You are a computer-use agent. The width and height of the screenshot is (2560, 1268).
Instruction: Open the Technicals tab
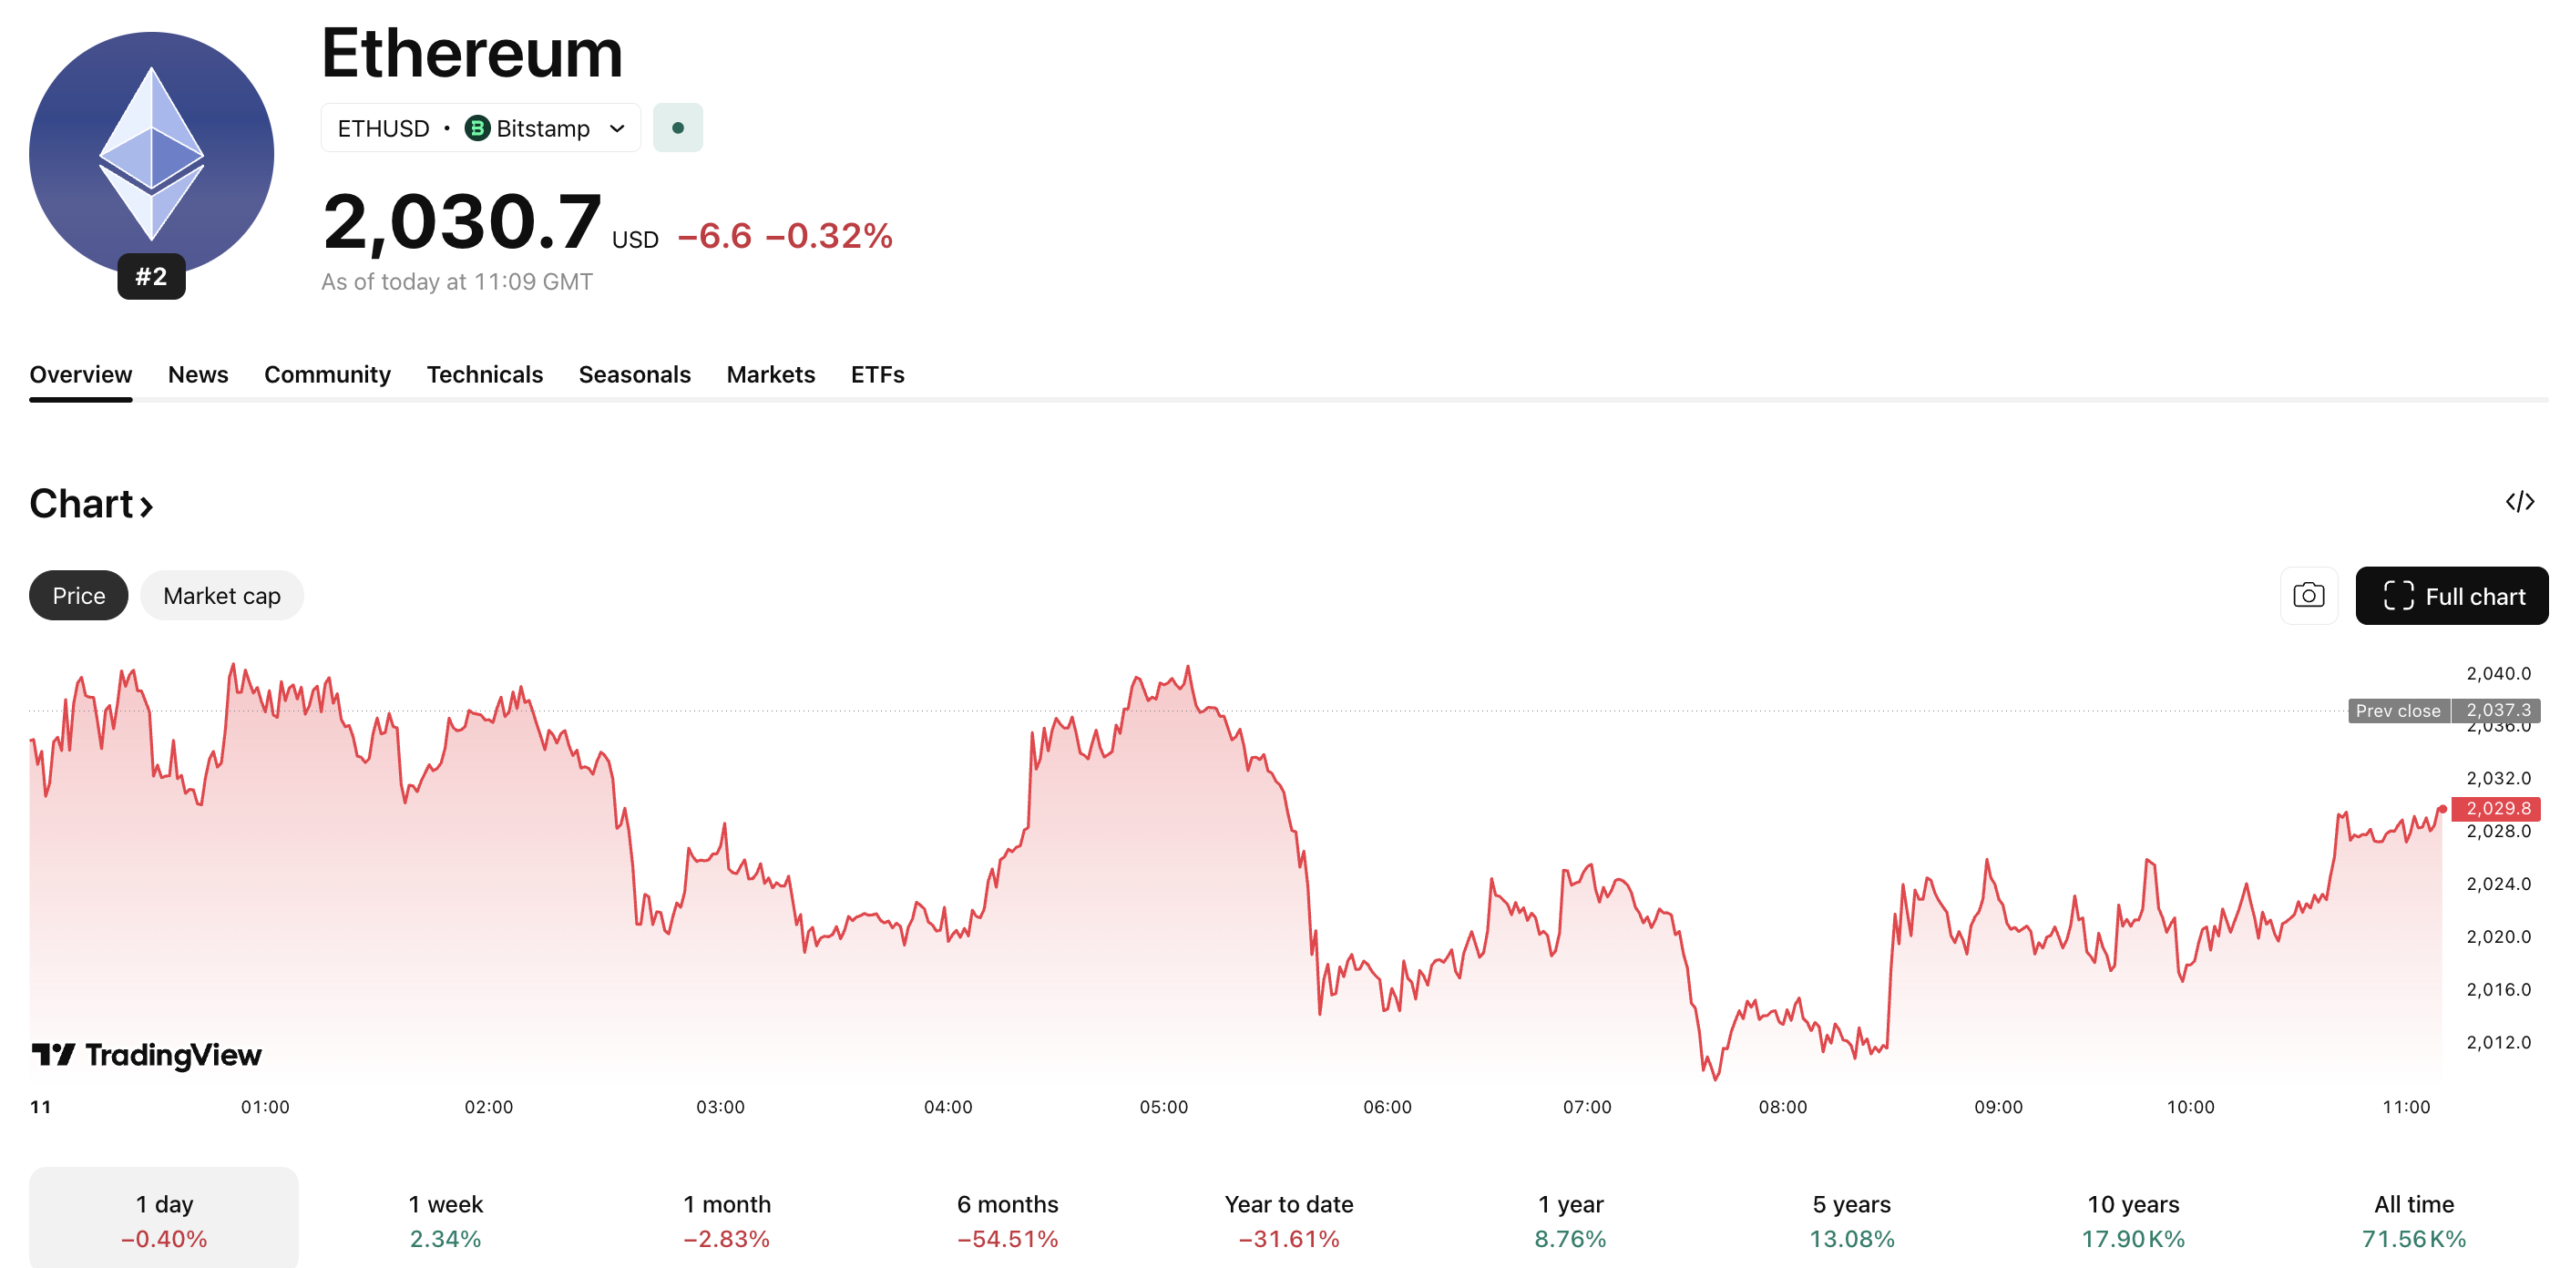pyautogui.click(x=485, y=375)
